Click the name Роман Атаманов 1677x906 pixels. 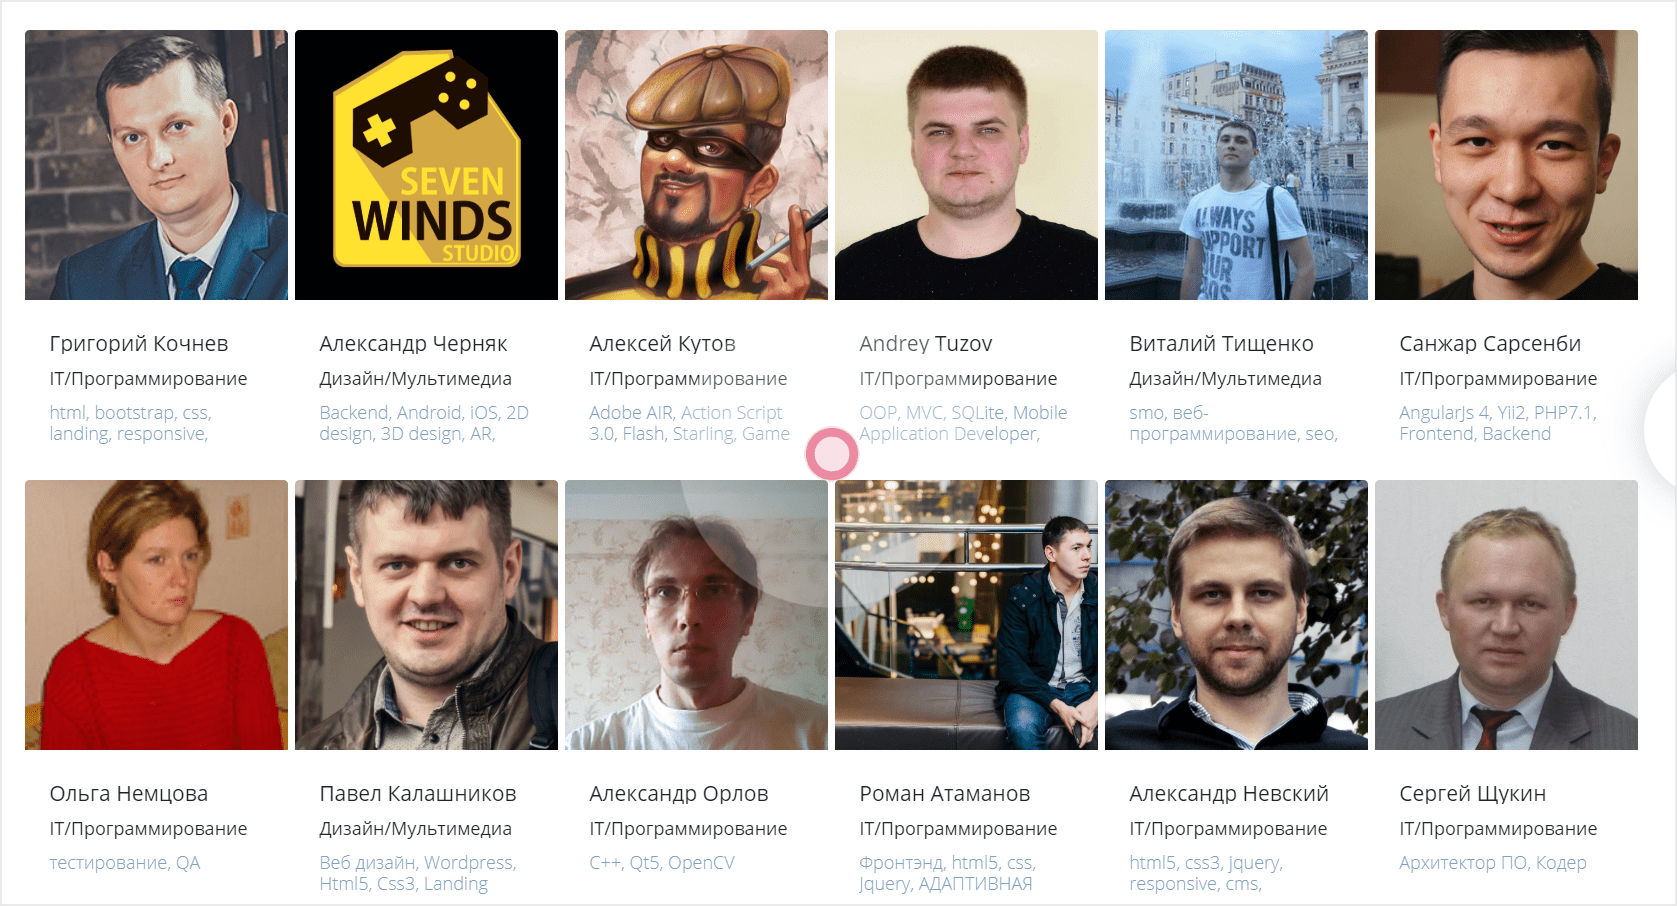pyautogui.click(x=945, y=794)
